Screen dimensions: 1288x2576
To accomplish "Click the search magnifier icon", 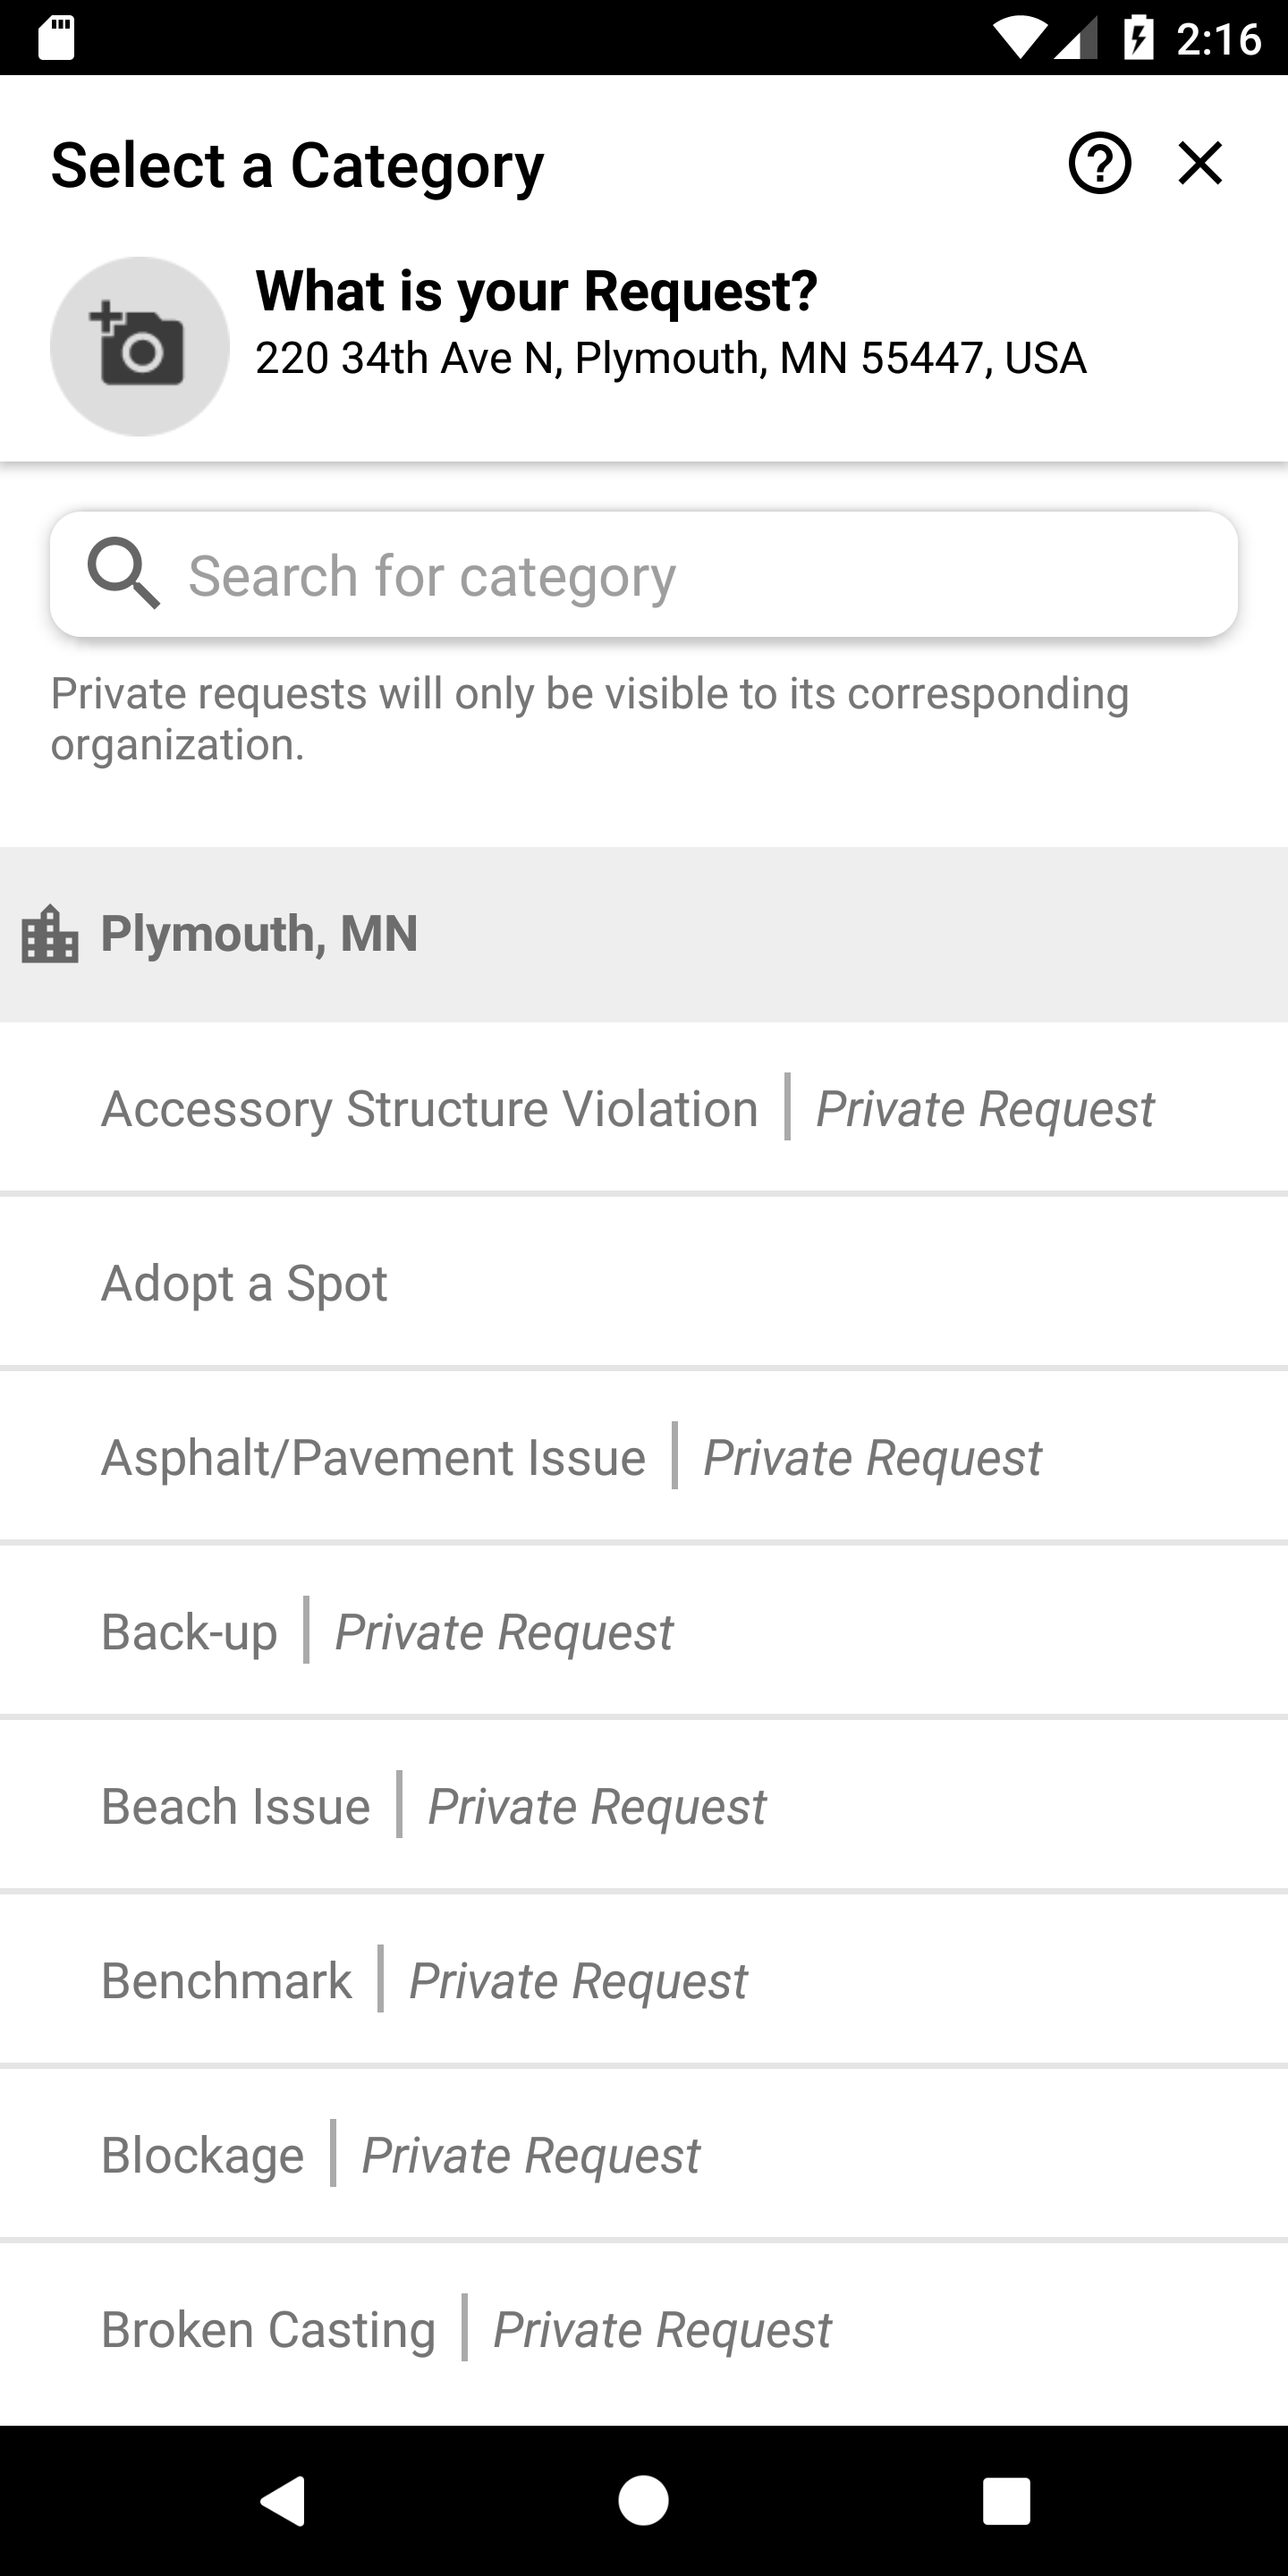I will point(123,573).
